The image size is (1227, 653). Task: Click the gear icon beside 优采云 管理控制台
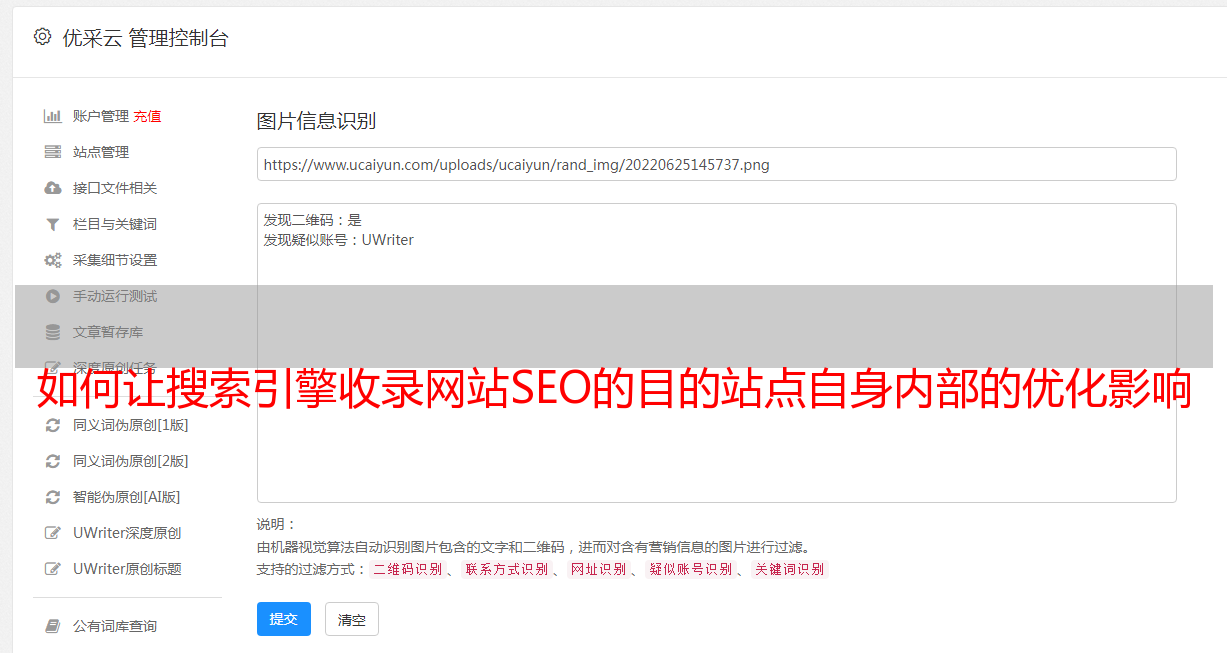(42, 37)
